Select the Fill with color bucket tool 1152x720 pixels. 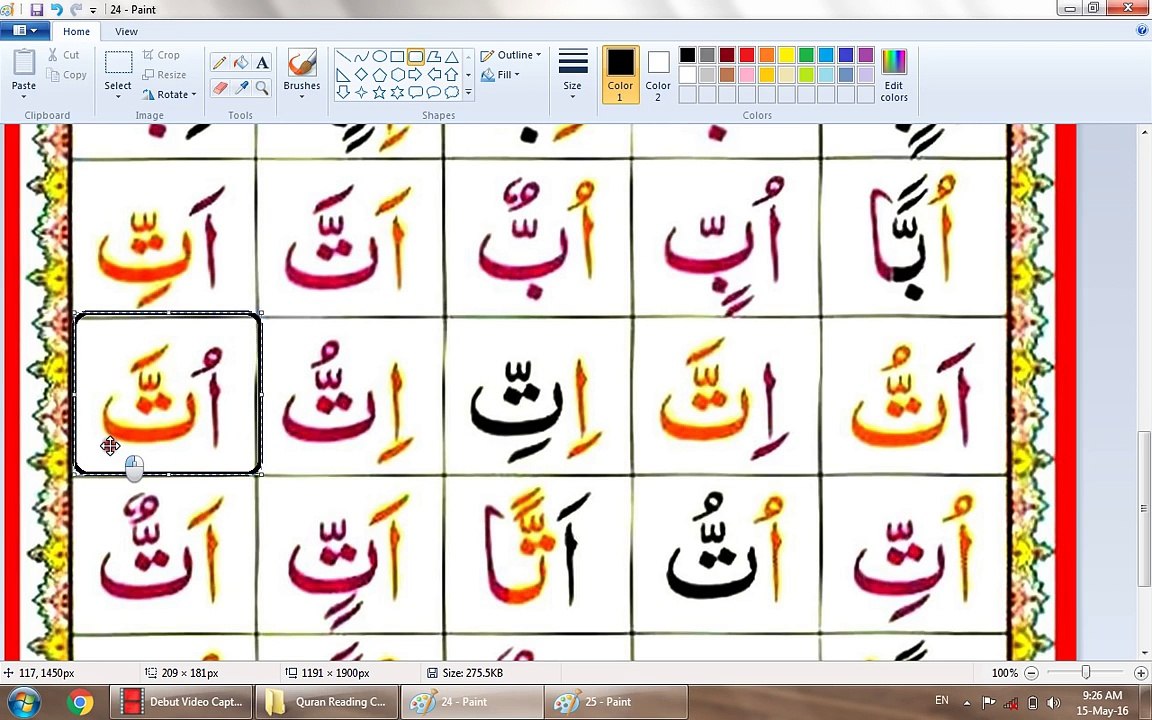[x=241, y=62]
